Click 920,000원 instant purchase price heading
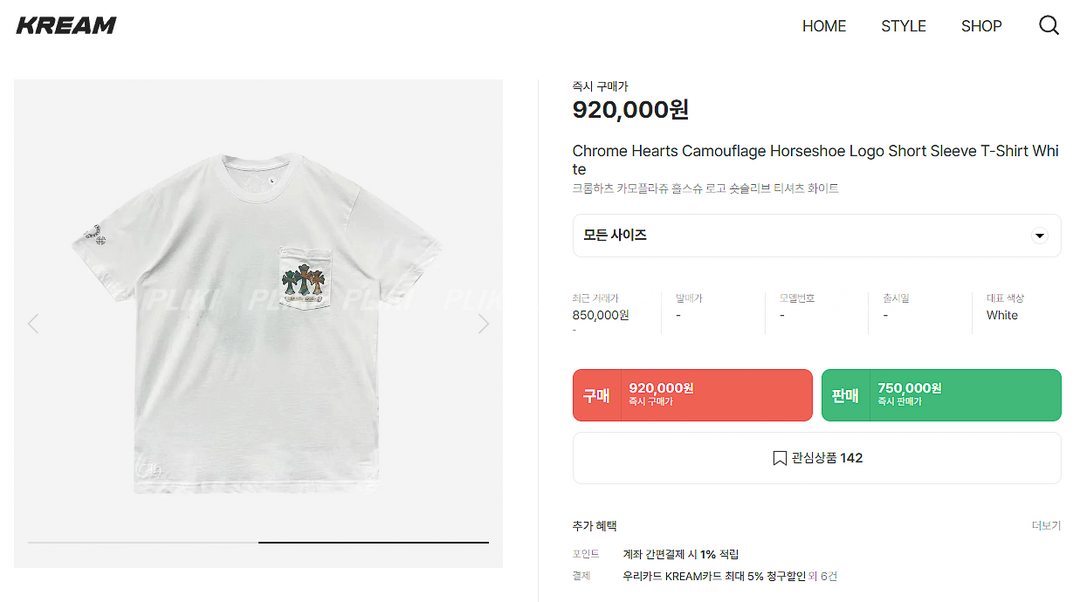Screen dimensions: 1080x602 coord(630,110)
